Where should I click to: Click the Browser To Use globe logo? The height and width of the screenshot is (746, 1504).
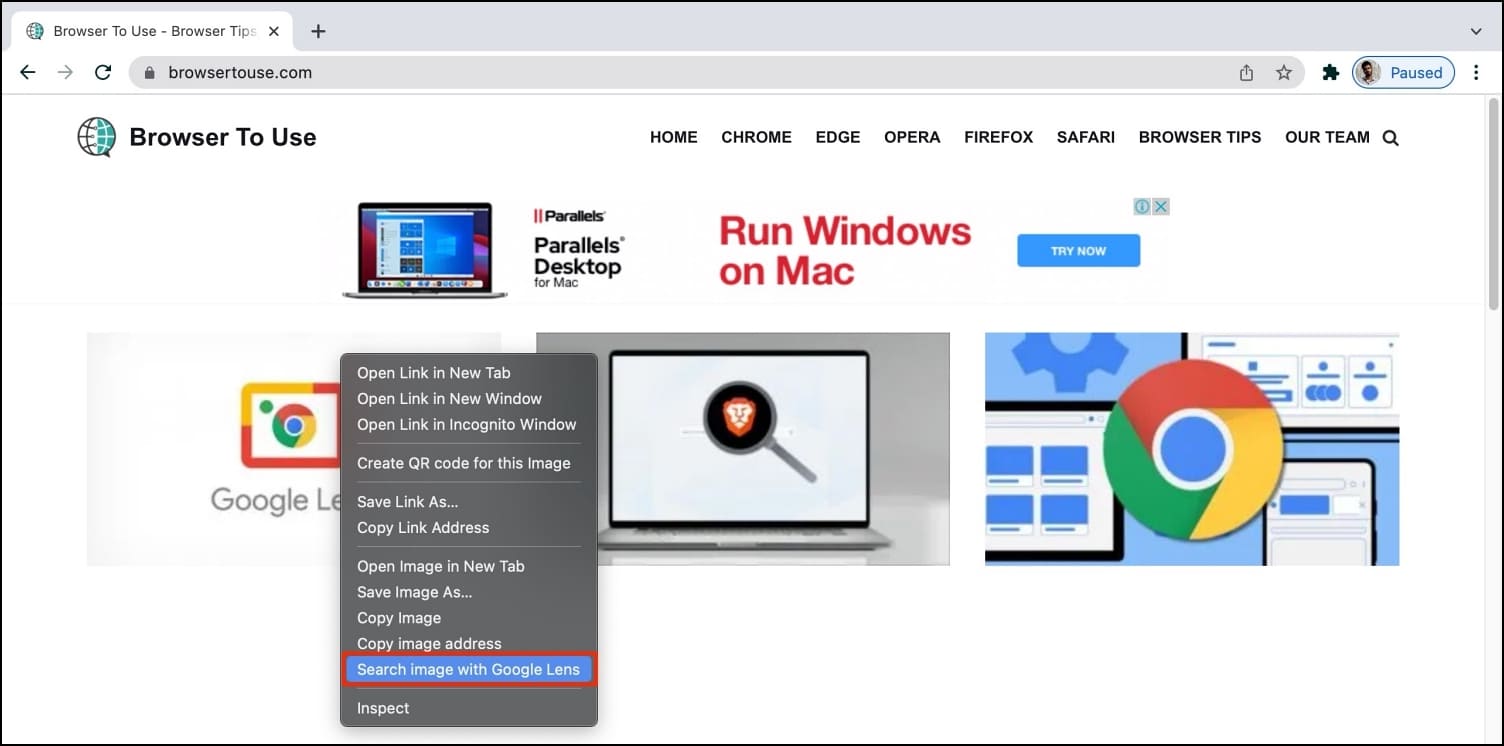(x=96, y=137)
